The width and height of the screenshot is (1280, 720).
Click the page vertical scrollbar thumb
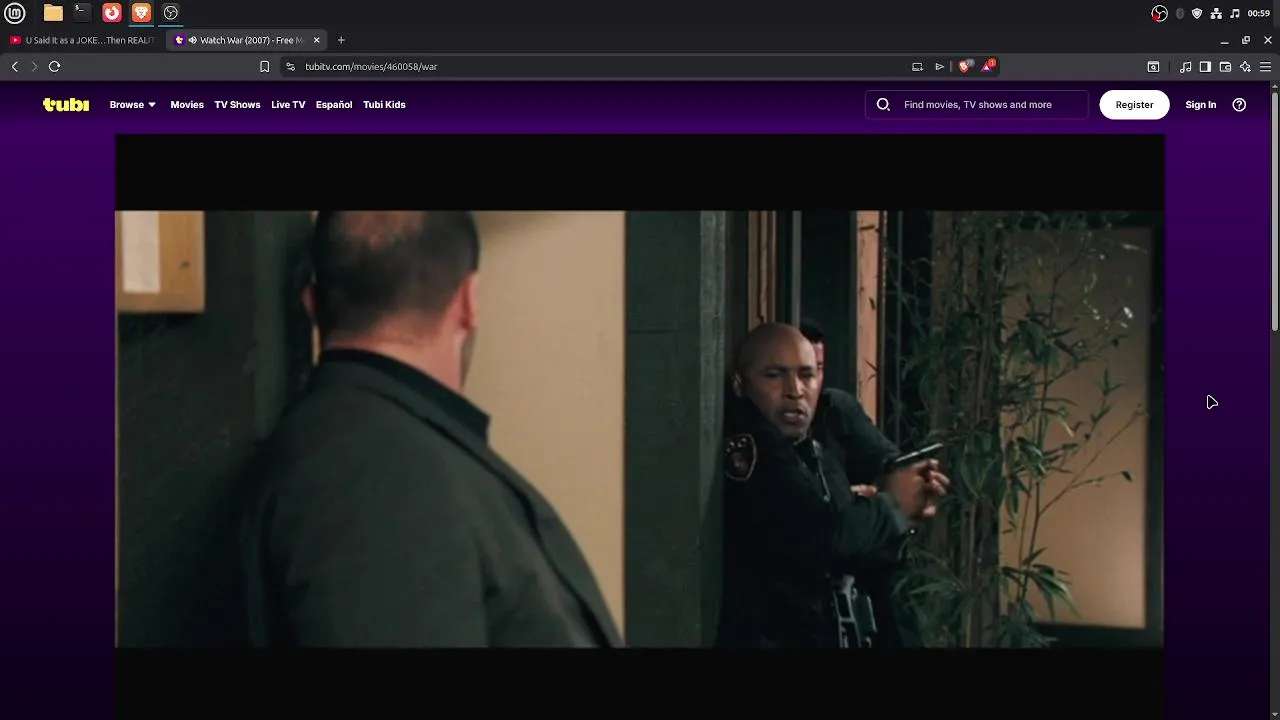coord(1275,211)
